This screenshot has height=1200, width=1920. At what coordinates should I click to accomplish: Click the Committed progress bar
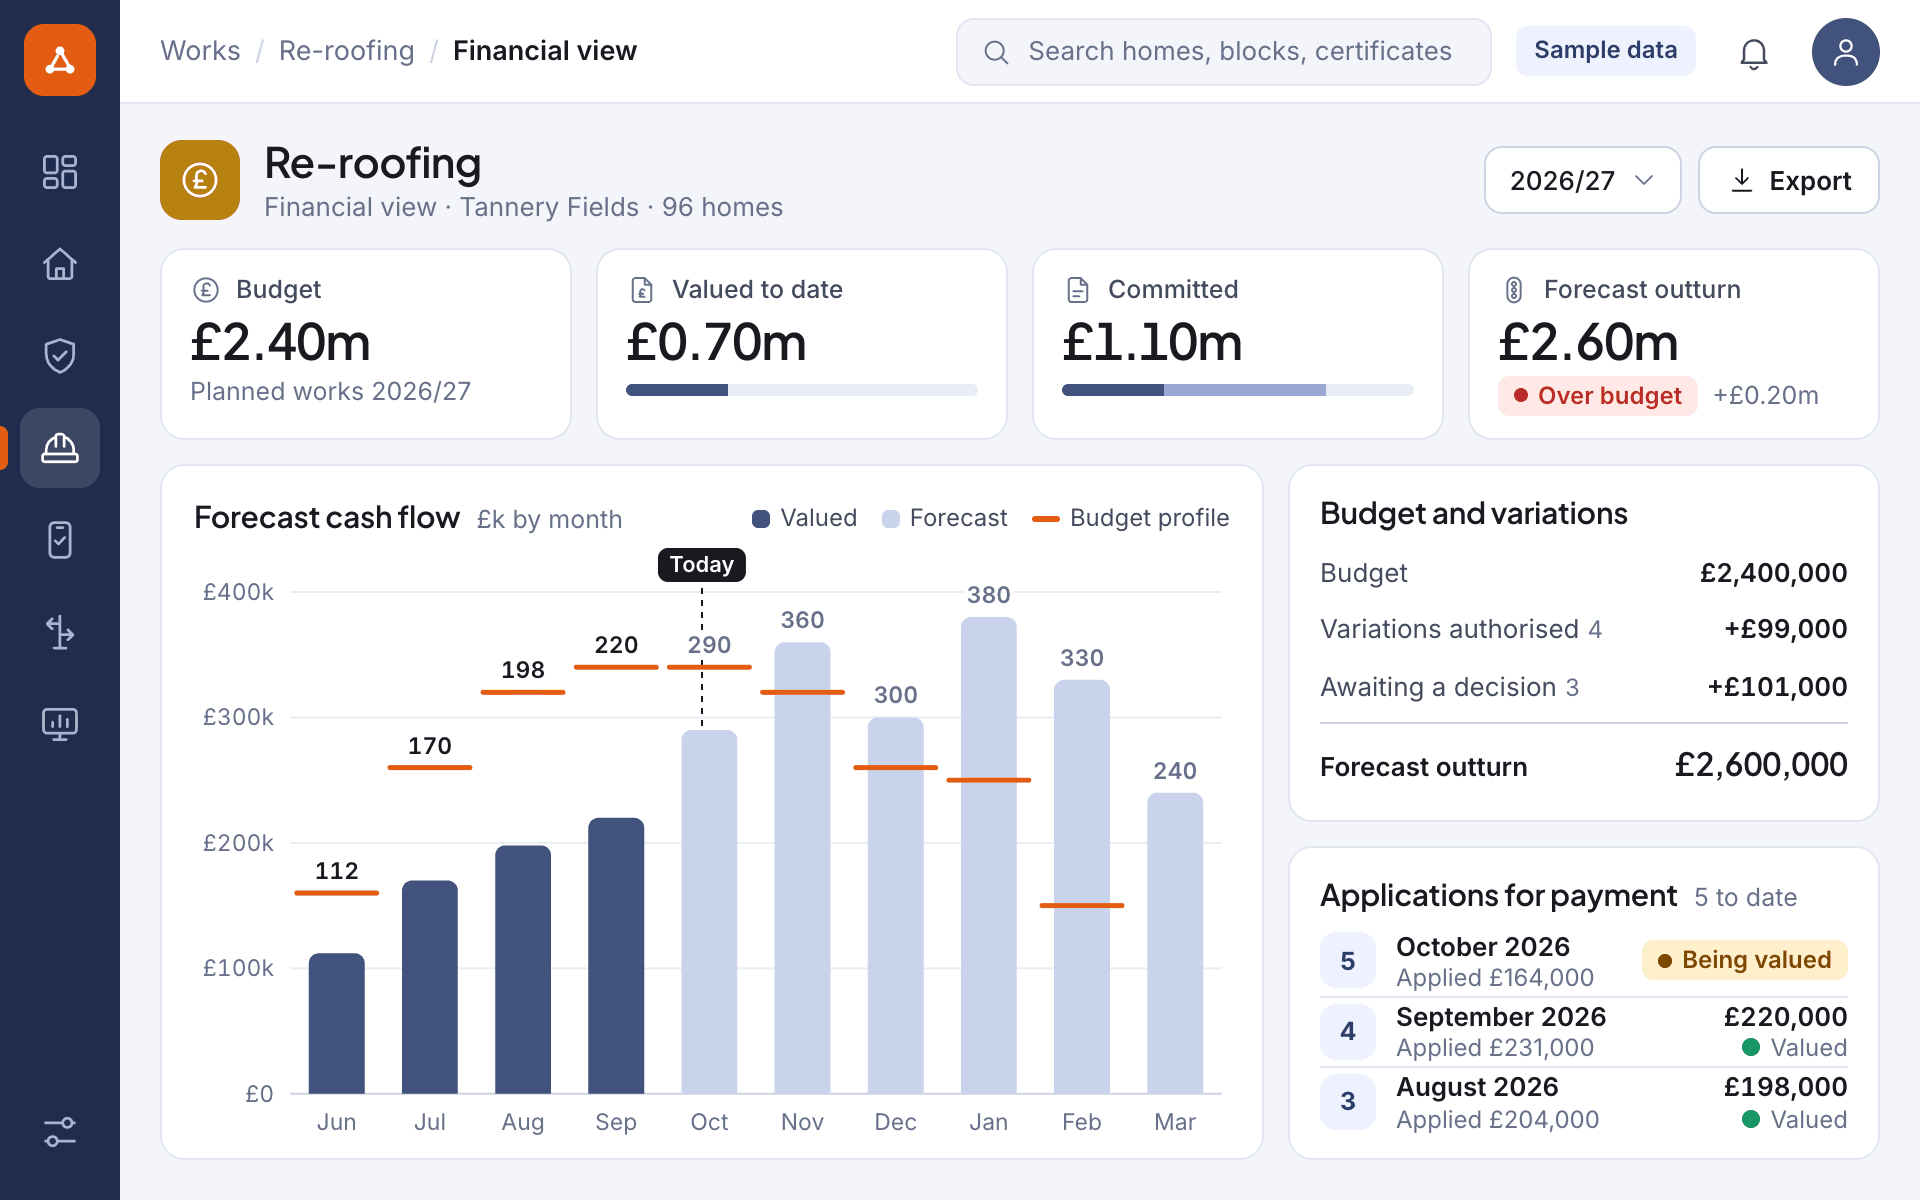click(x=1237, y=390)
